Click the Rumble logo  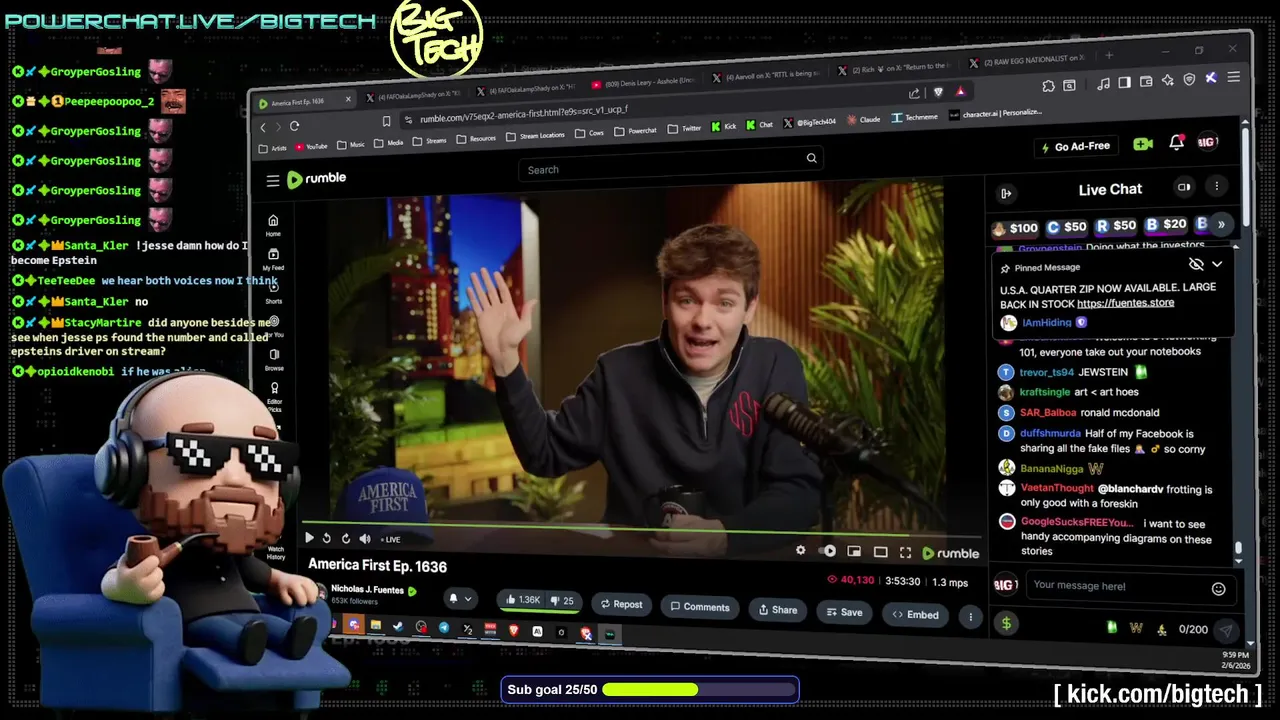point(316,179)
